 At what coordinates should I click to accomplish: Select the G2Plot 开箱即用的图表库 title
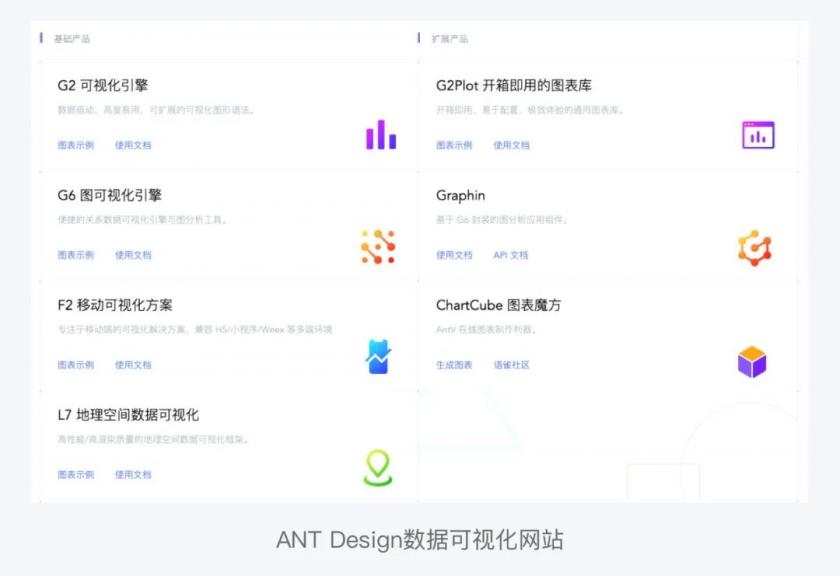pyautogui.click(x=514, y=86)
